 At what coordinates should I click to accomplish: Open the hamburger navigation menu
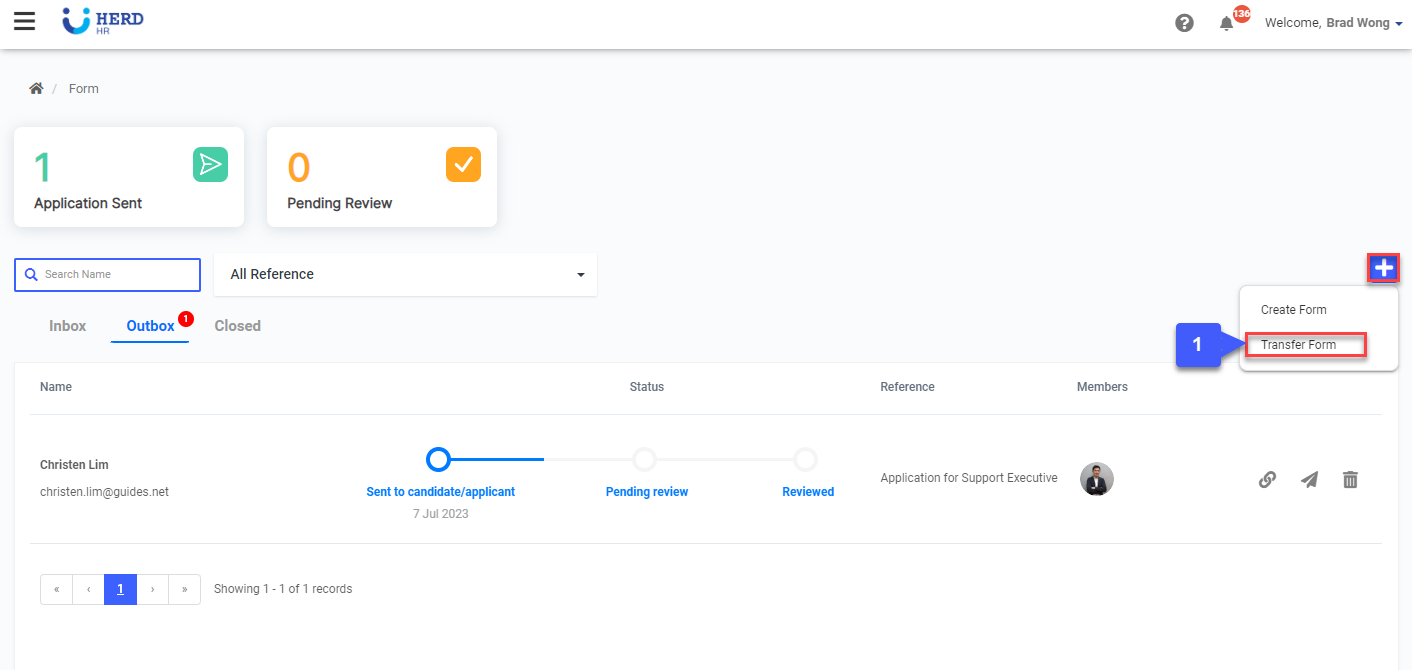tap(24, 22)
